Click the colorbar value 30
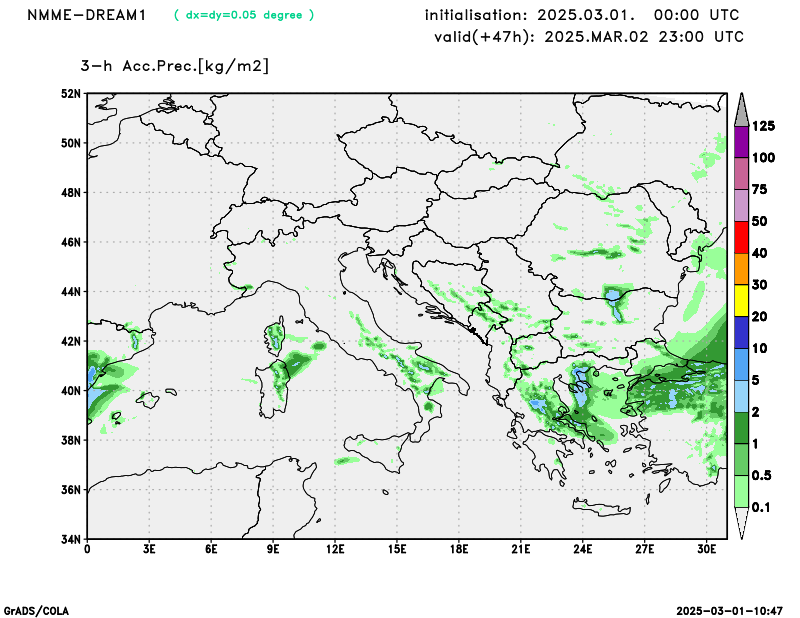 coord(760,285)
